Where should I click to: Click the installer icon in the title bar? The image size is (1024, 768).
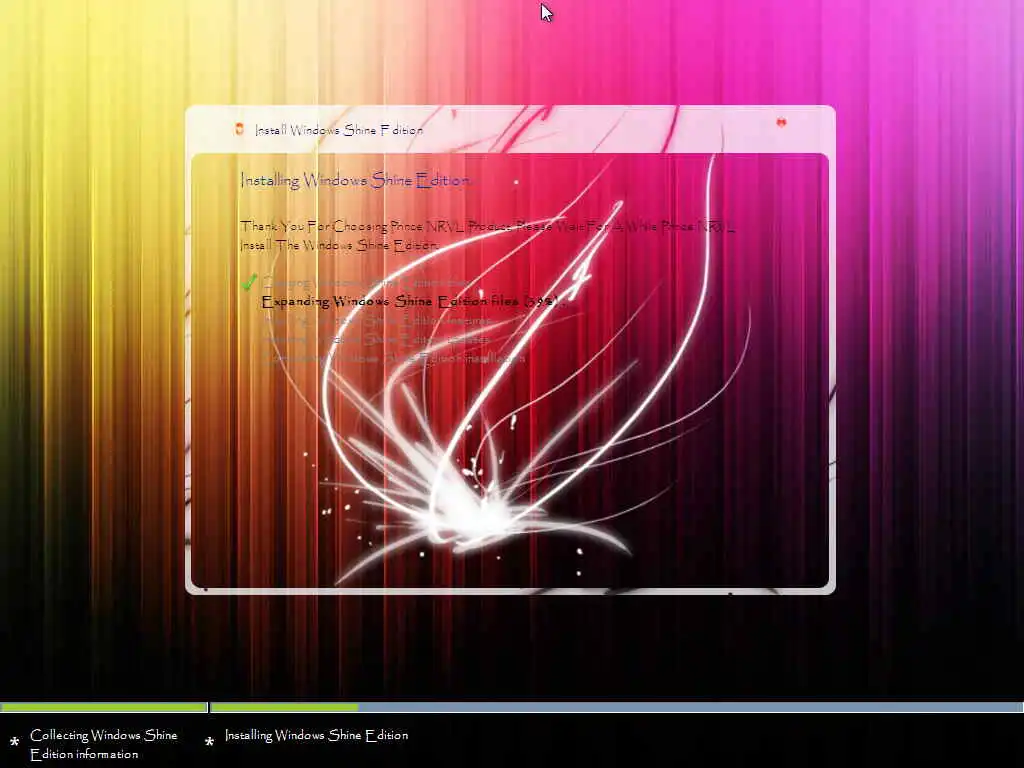pos(240,129)
